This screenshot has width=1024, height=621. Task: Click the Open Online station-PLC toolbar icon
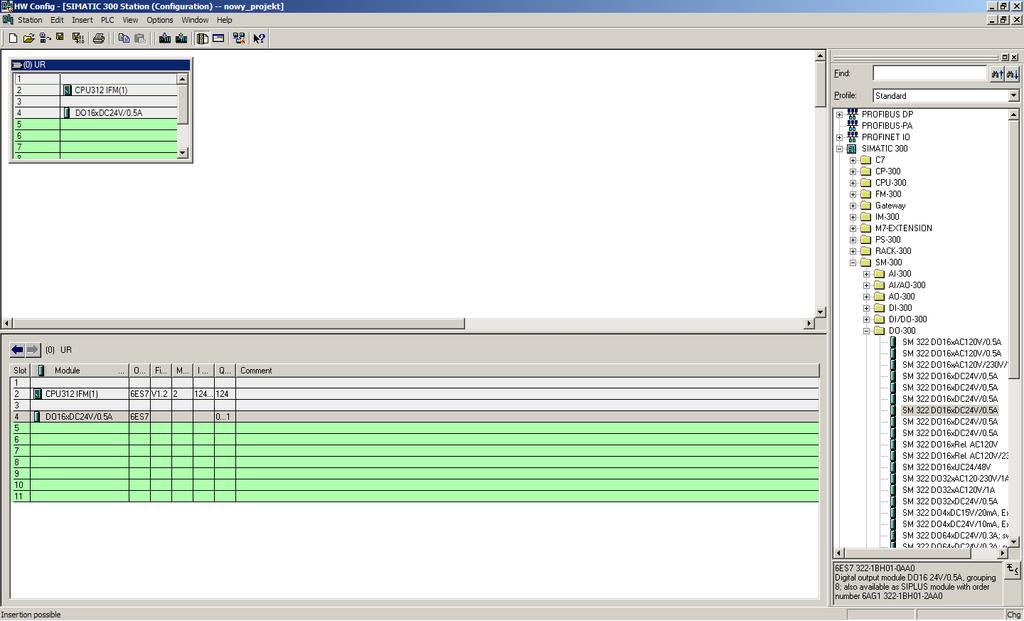pos(44,39)
